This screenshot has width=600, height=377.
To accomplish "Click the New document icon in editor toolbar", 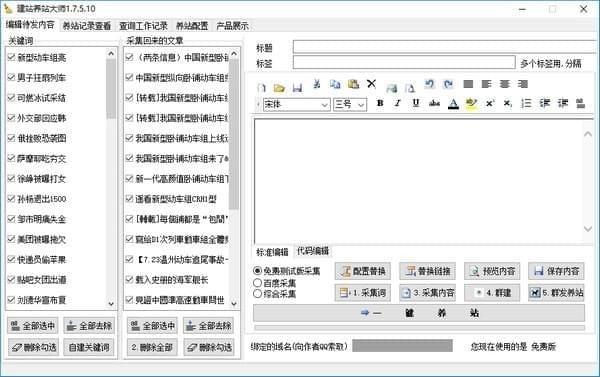I will pyautogui.click(x=262, y=88).
